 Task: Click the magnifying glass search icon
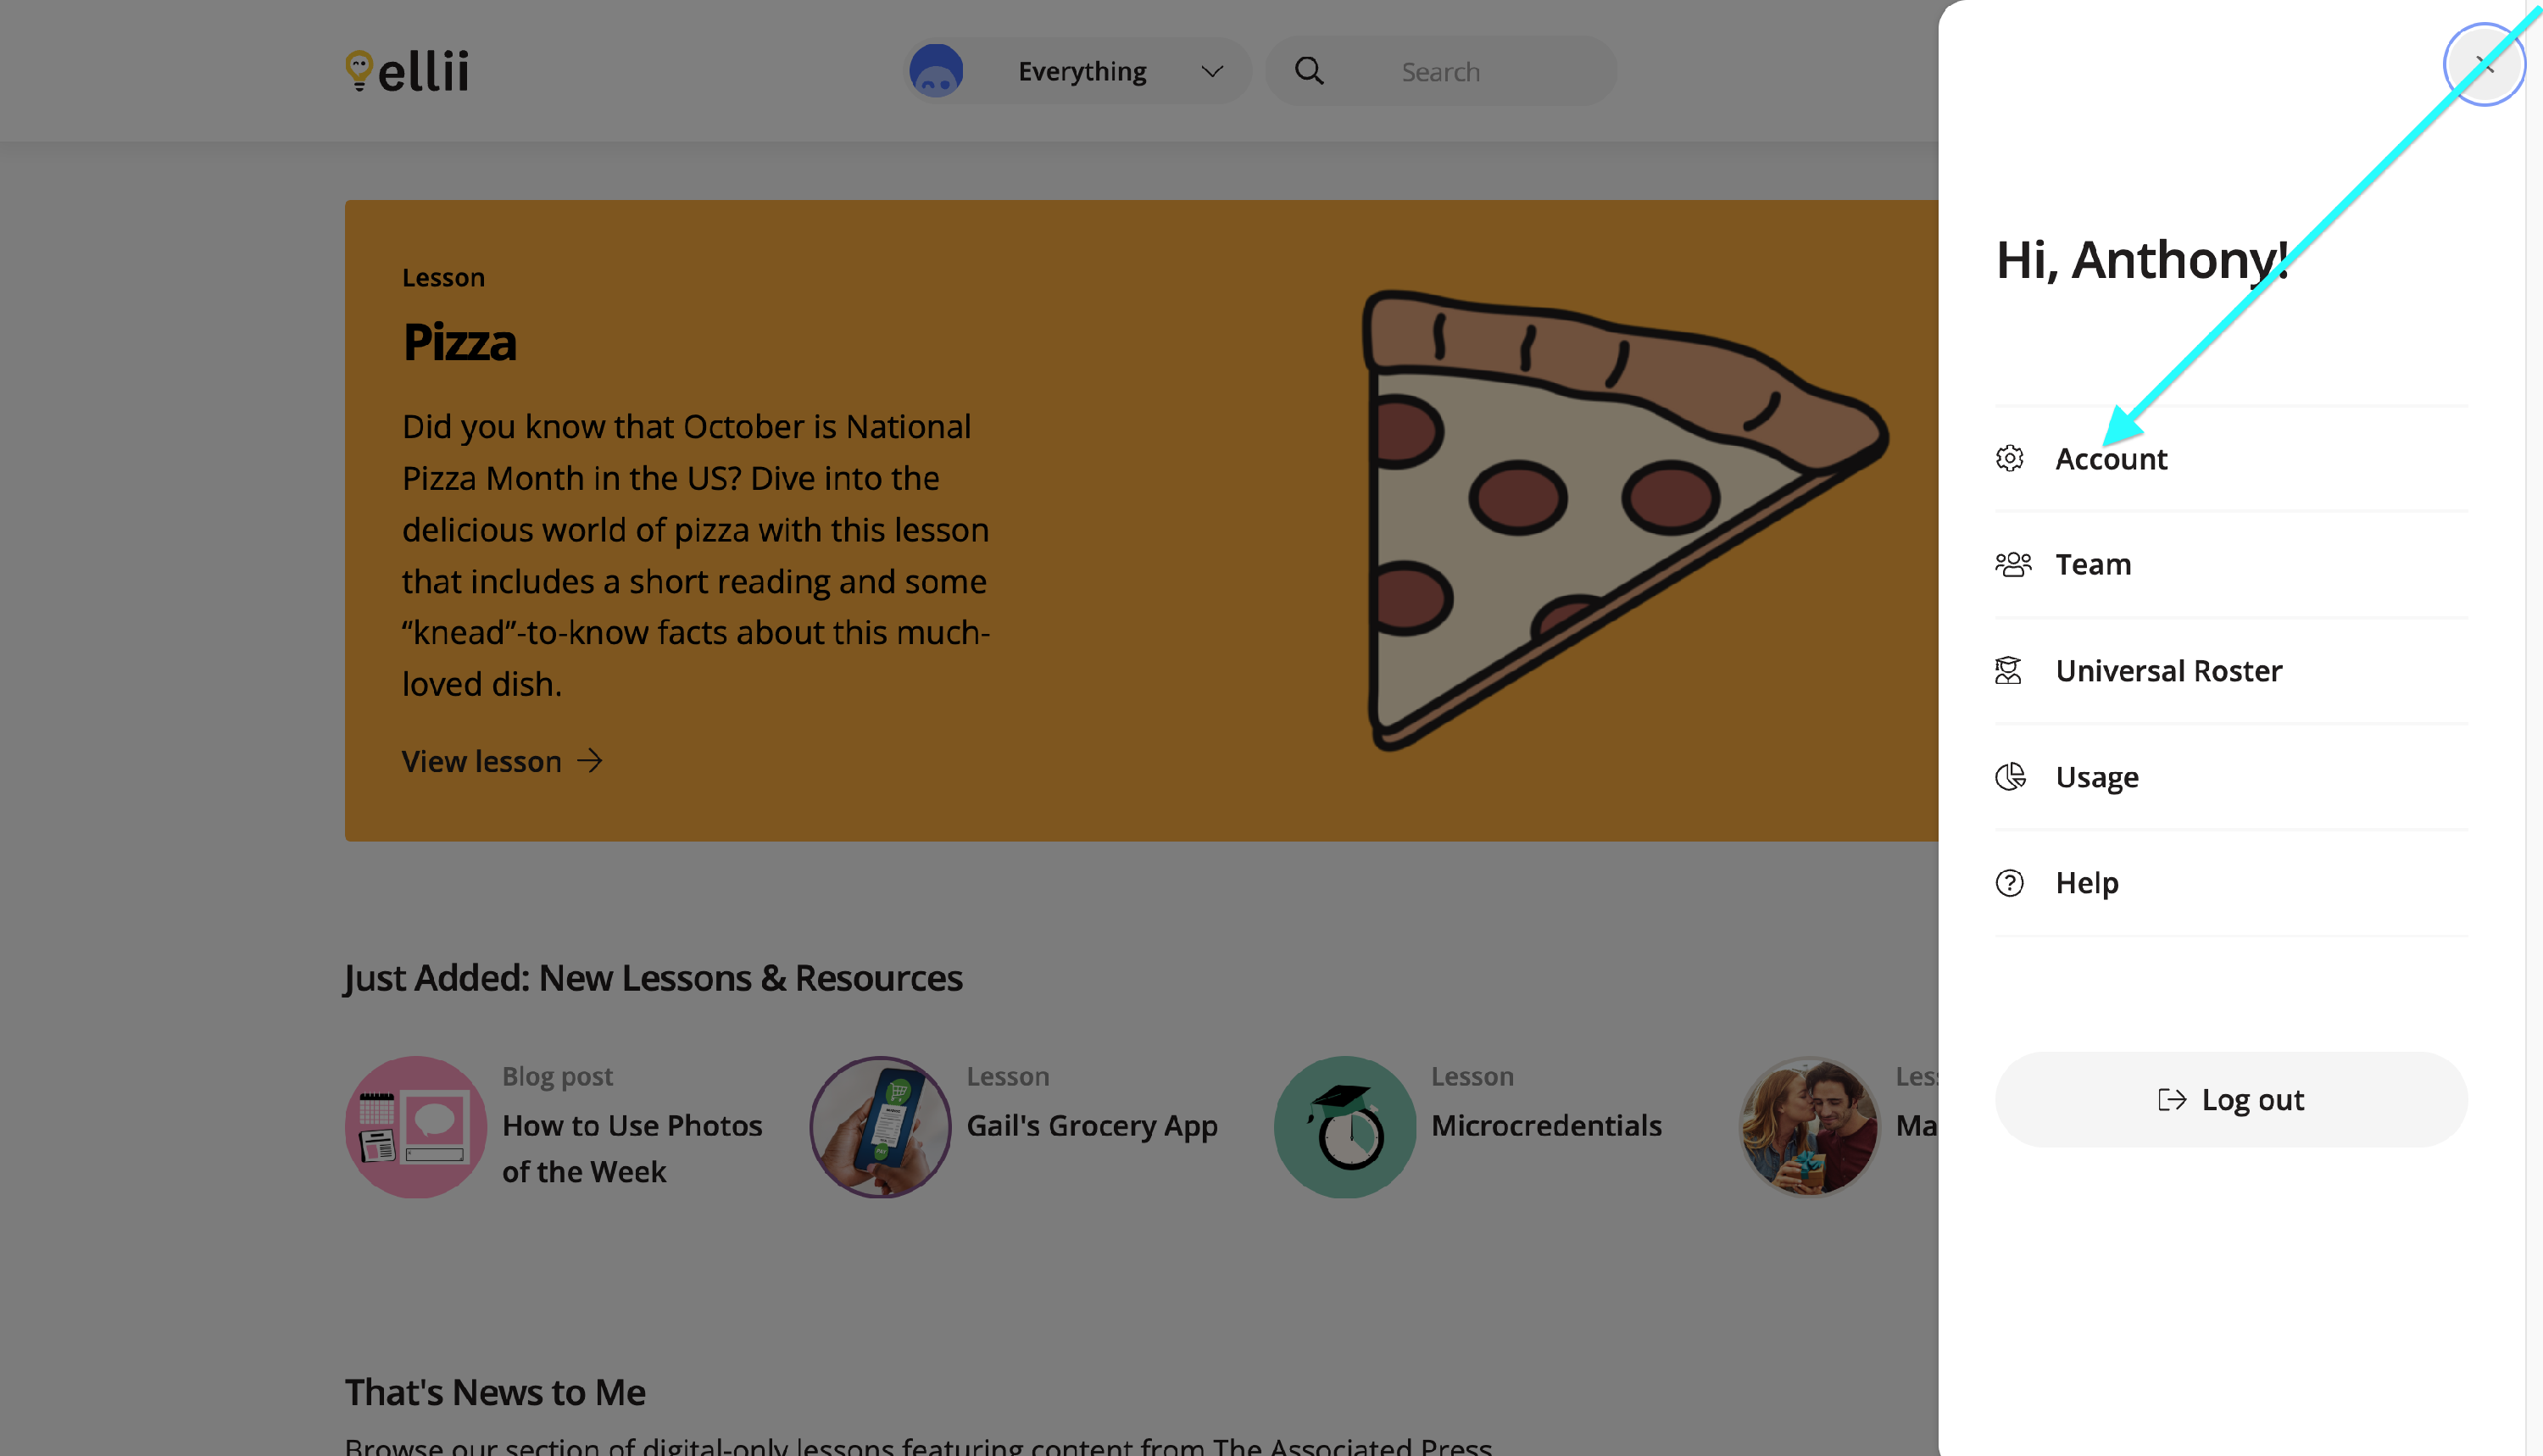pos(1309,71)
